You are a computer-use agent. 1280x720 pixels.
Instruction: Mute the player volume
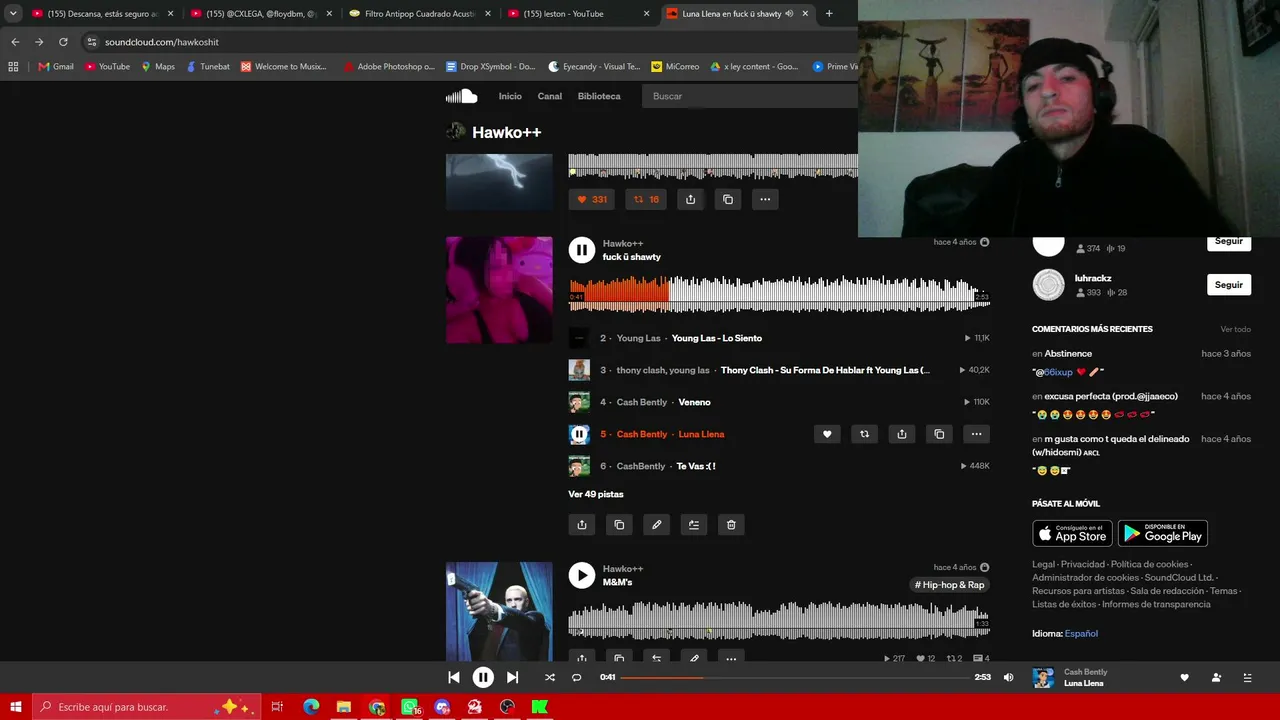(x=1008, y=677)
